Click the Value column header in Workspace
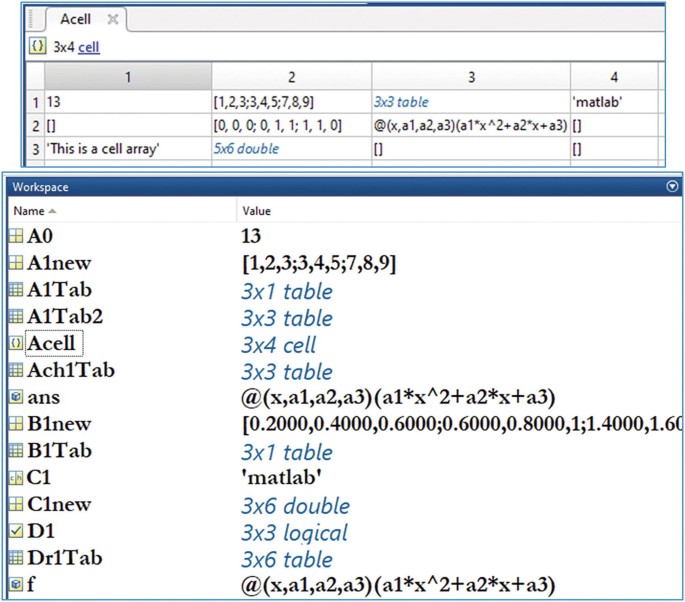The height and width of the screenshot is (602, 685). (258, 211)
